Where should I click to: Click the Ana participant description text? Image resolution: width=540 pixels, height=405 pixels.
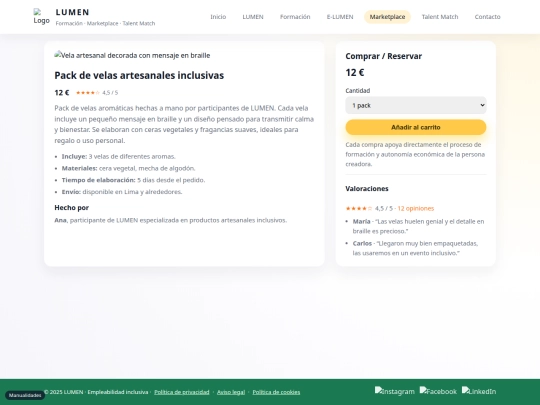pyautogui.click(x=170, y=220)
